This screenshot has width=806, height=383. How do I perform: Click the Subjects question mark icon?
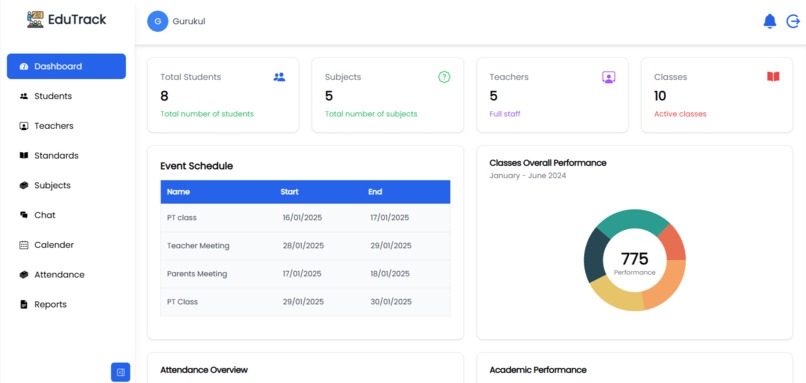(x=444, y=77)
